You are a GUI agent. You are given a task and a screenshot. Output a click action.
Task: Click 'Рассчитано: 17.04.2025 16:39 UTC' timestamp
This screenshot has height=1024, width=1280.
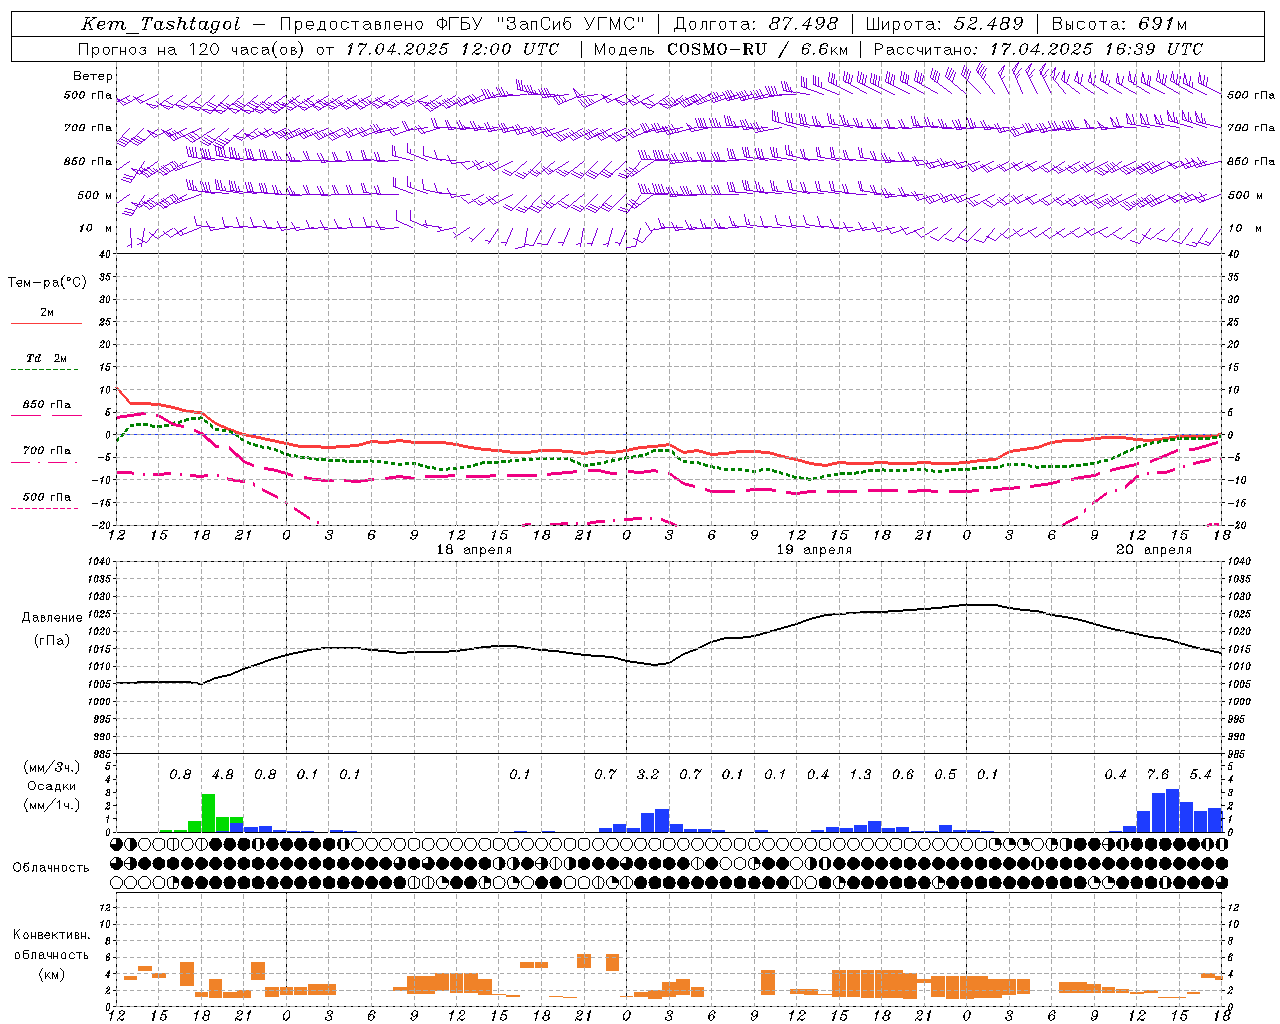[1038, 49]
